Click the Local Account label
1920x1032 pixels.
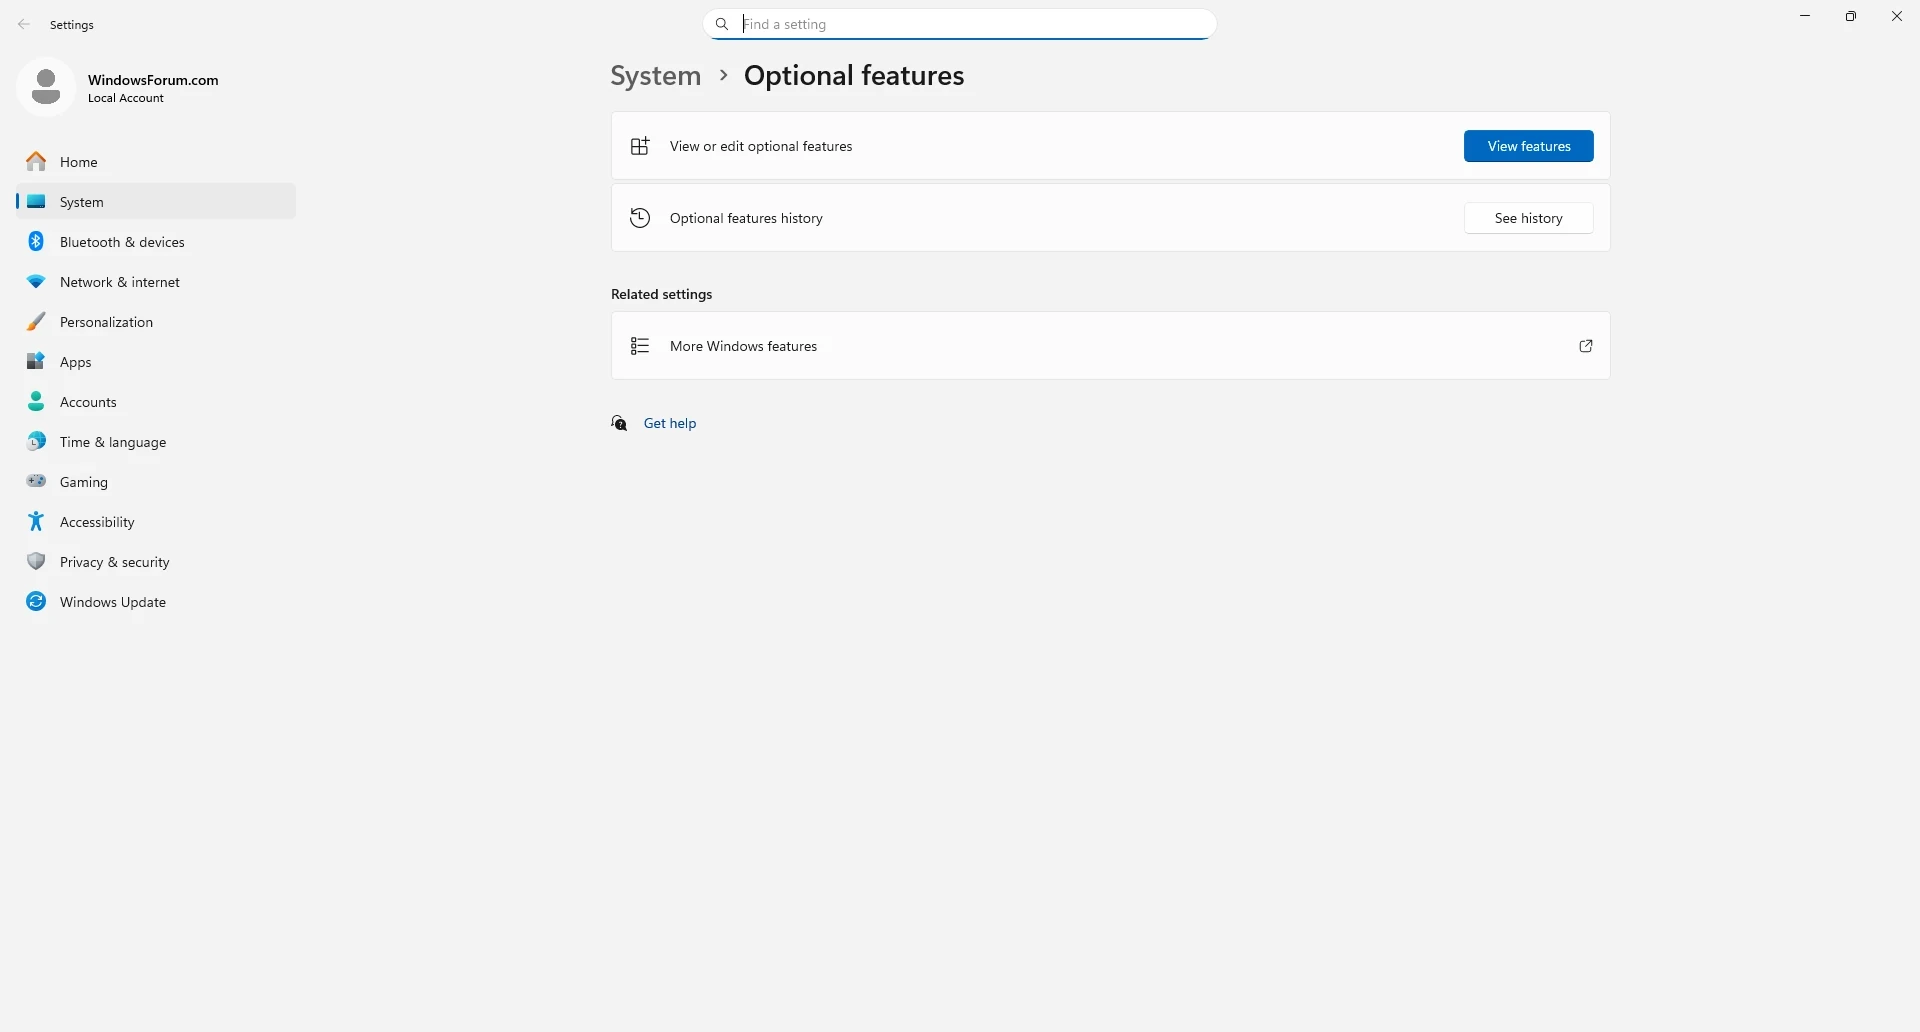point(126,98)
